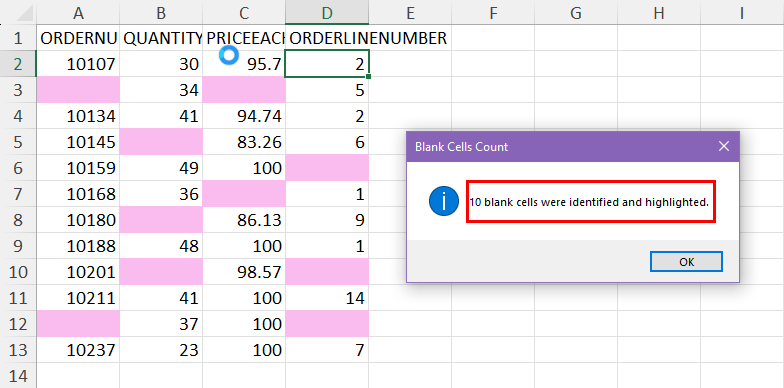Viewport: 784px width, 388px height.
Task: Click the ORDERNU header cell
Action: (78, 38)
